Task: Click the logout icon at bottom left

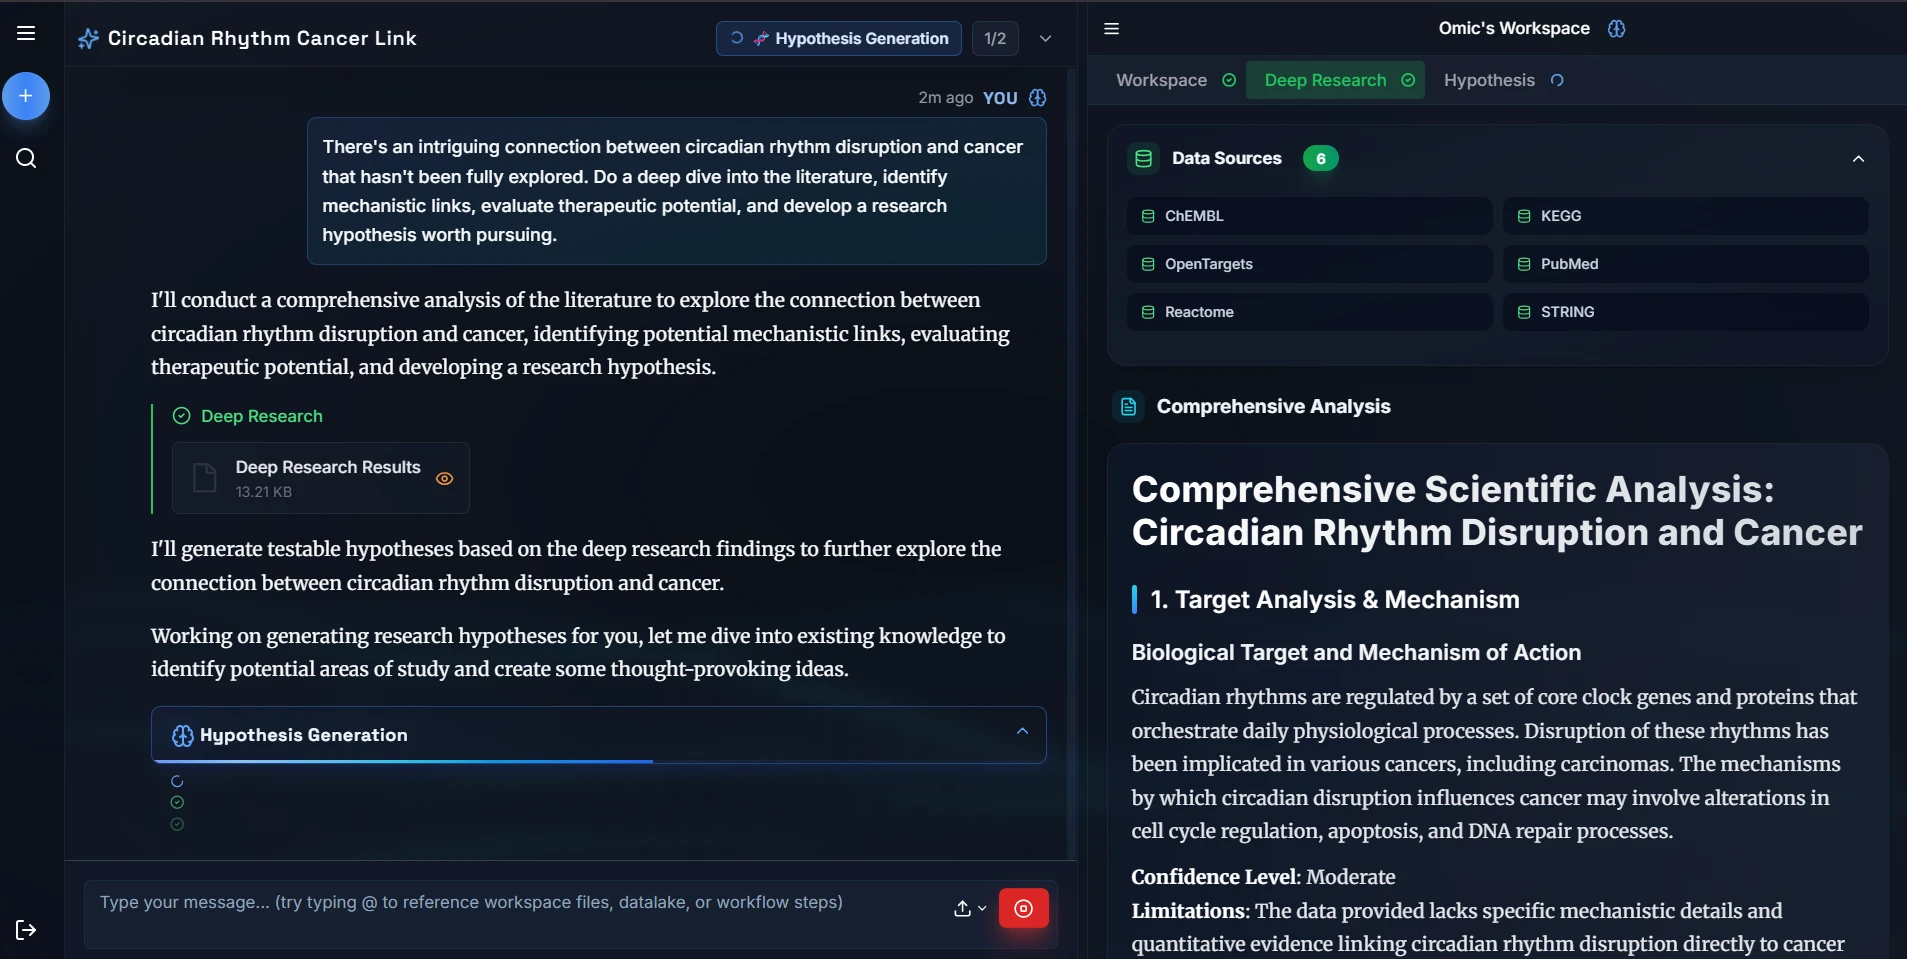Action: tap(26, 930)
